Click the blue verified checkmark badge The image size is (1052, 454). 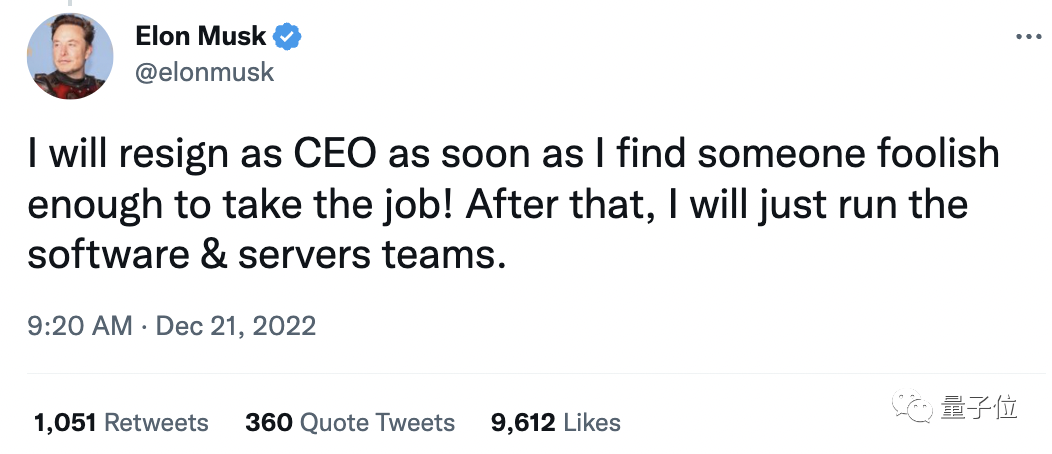[x=288, y=37]
